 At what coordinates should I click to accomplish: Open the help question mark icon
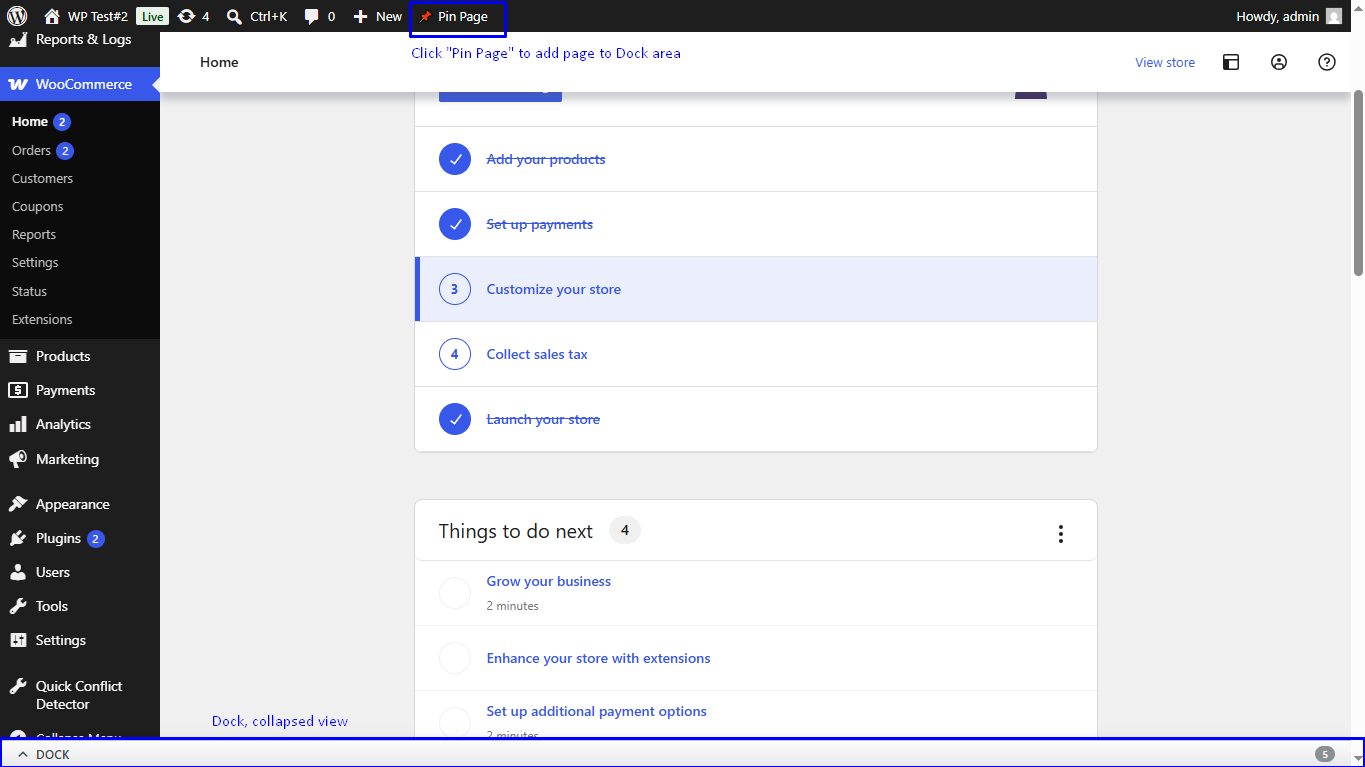point(1327,62)
